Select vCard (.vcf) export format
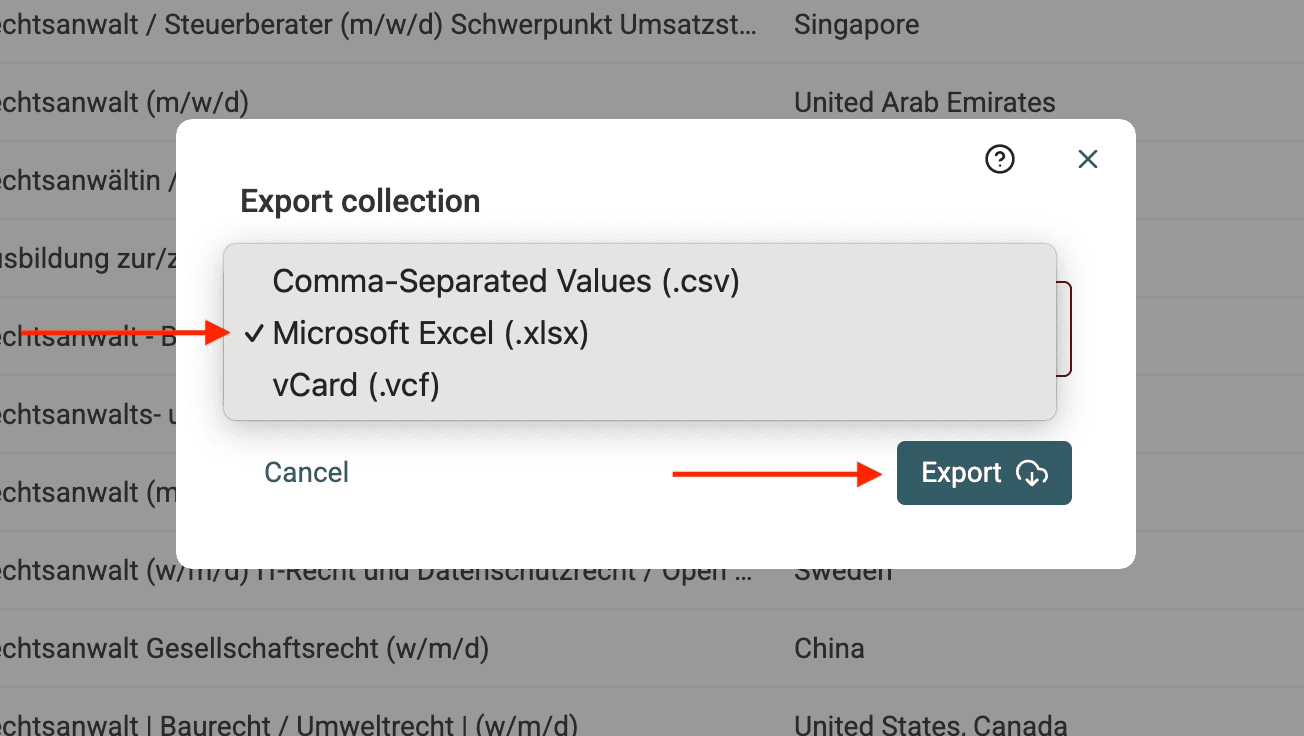 click(x=355, y=385)
